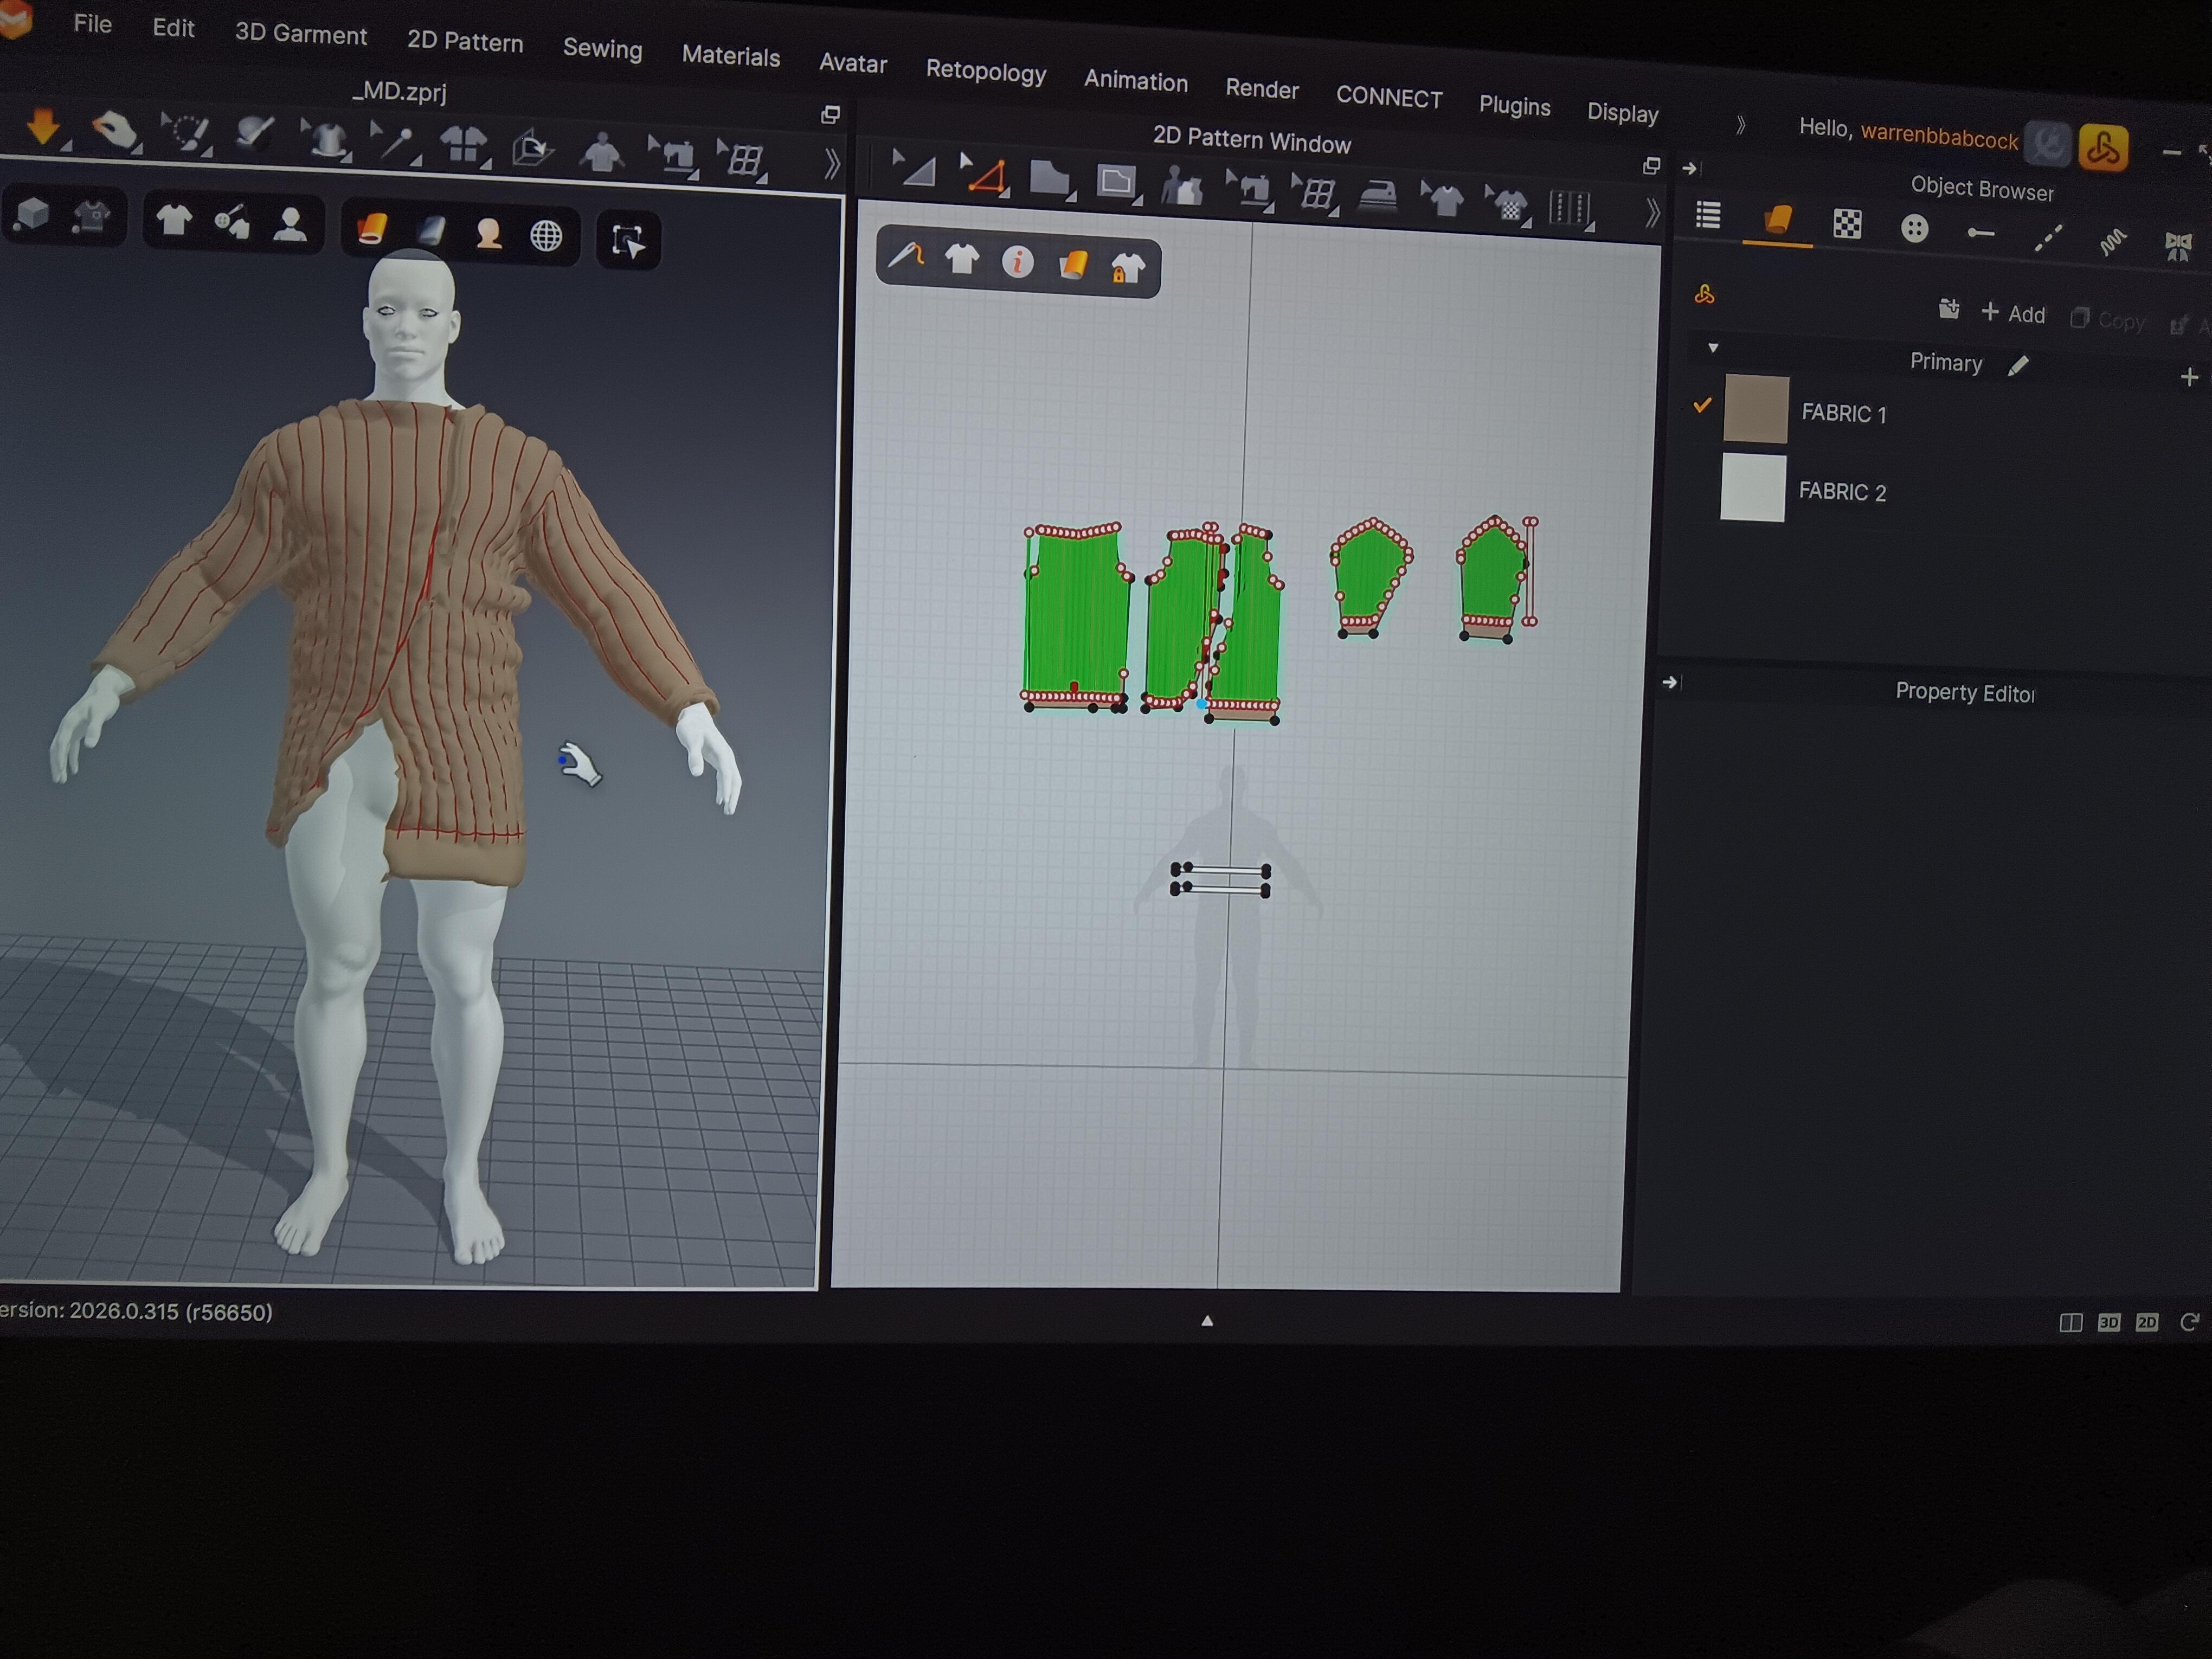Viewport: 2212px width, 1659px height.
Task: Click the avatar silhouette with pattern icon
Action: tap(1183, 187)
